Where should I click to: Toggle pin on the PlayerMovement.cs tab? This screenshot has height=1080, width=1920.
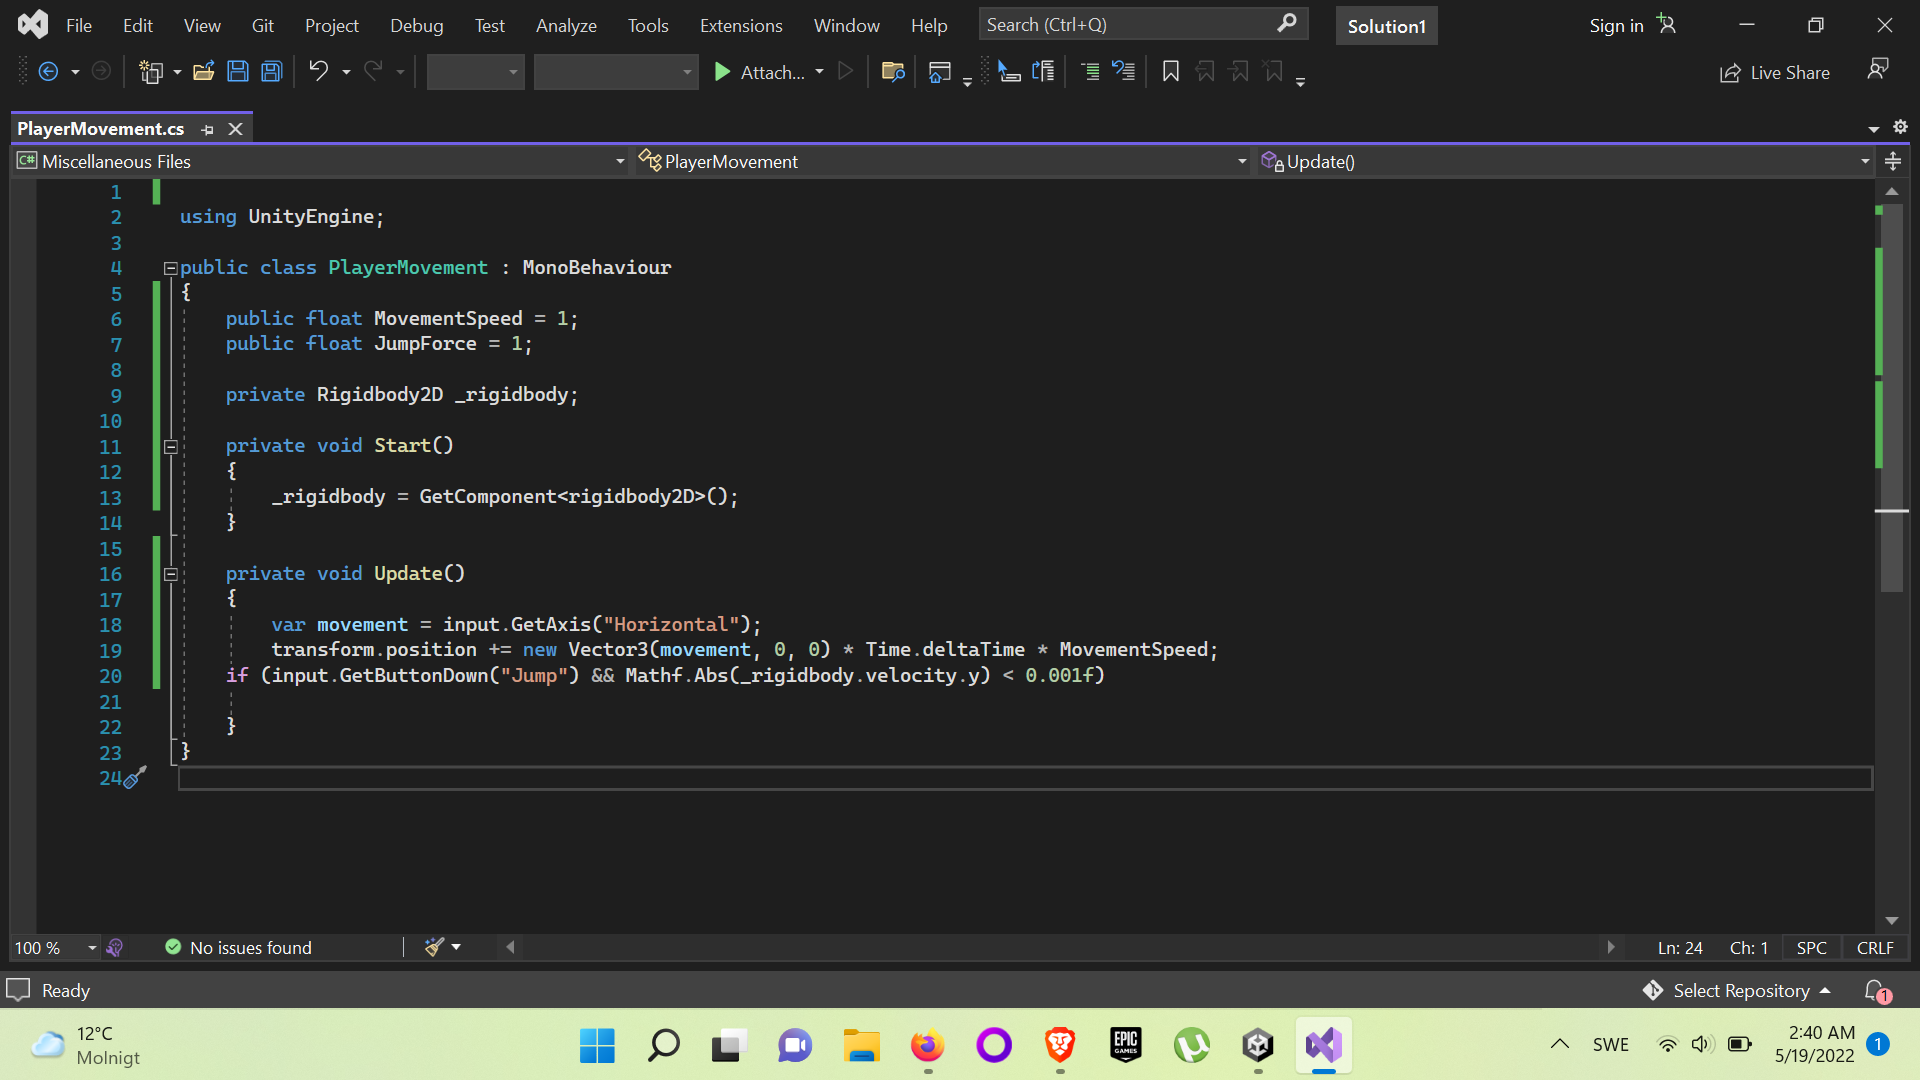pos(208,129)
